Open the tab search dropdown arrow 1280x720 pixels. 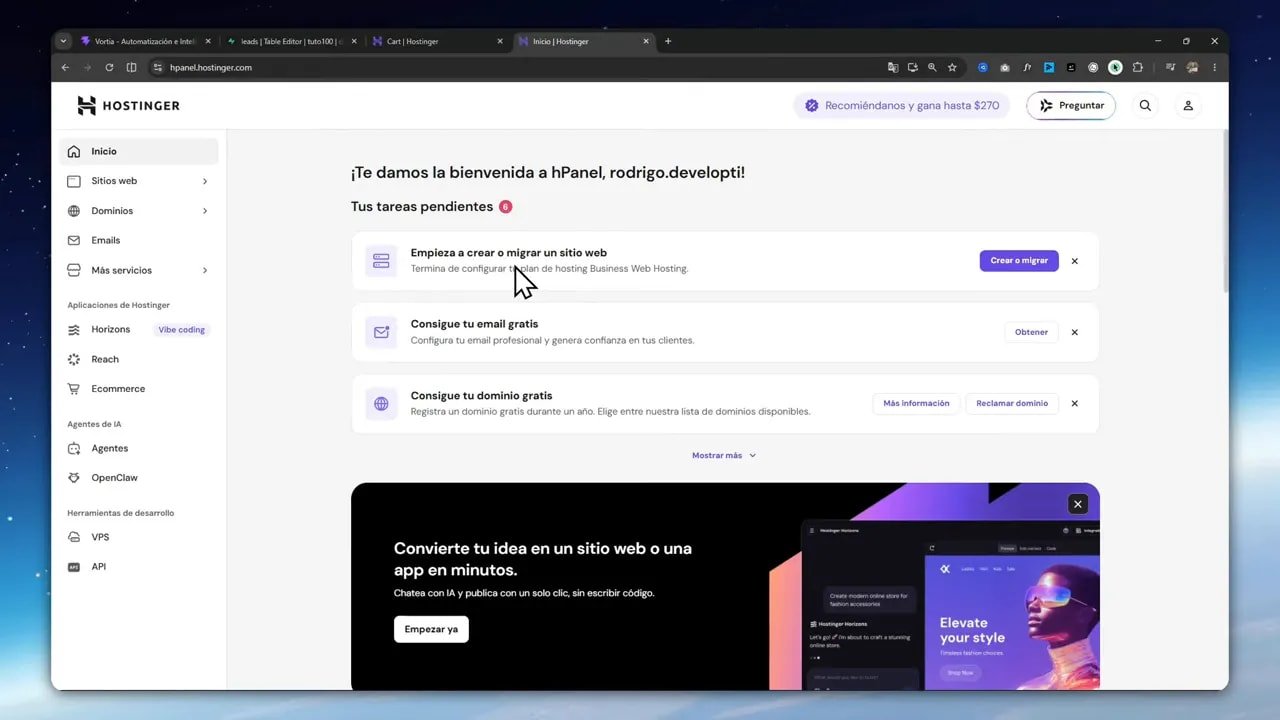point(64,41)
